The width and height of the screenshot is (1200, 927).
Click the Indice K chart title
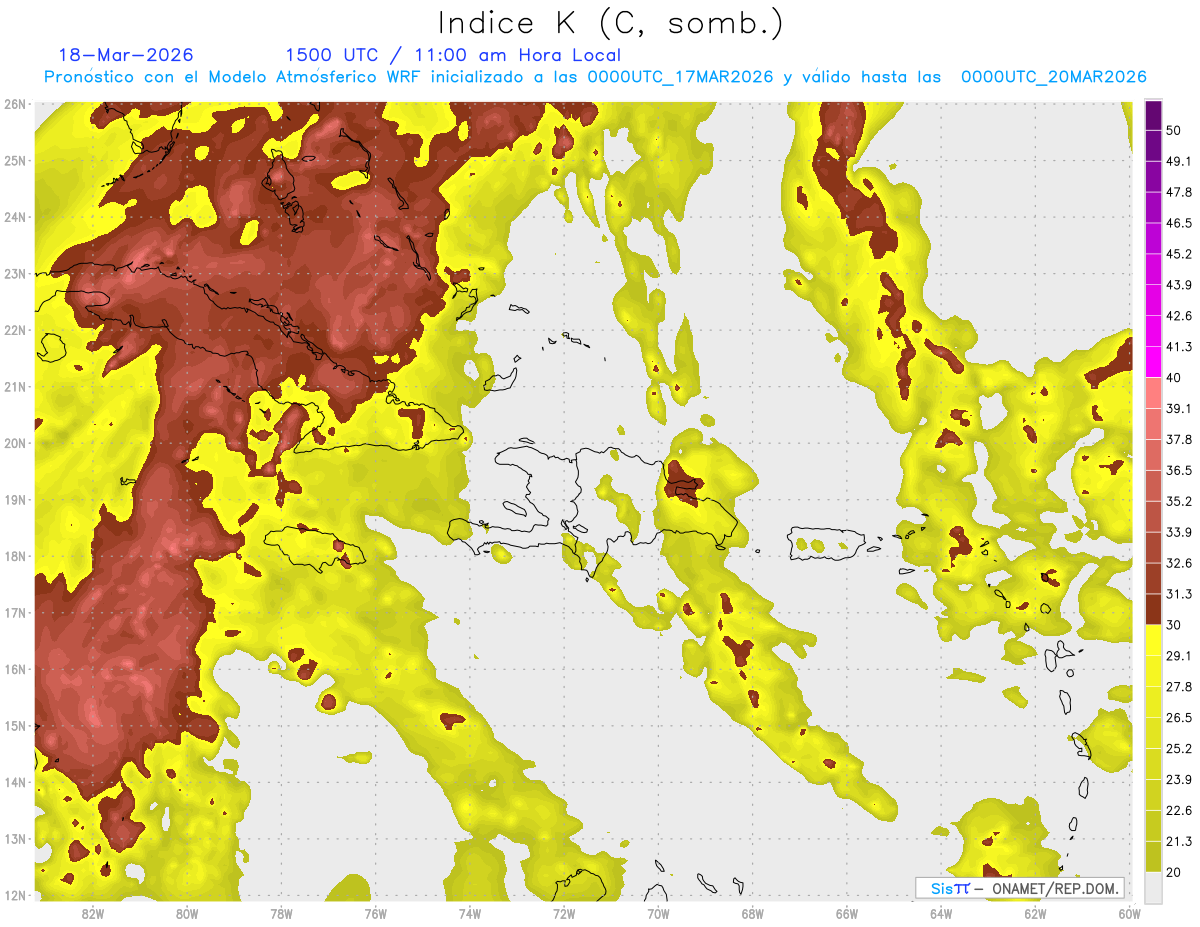pos(611,22)
